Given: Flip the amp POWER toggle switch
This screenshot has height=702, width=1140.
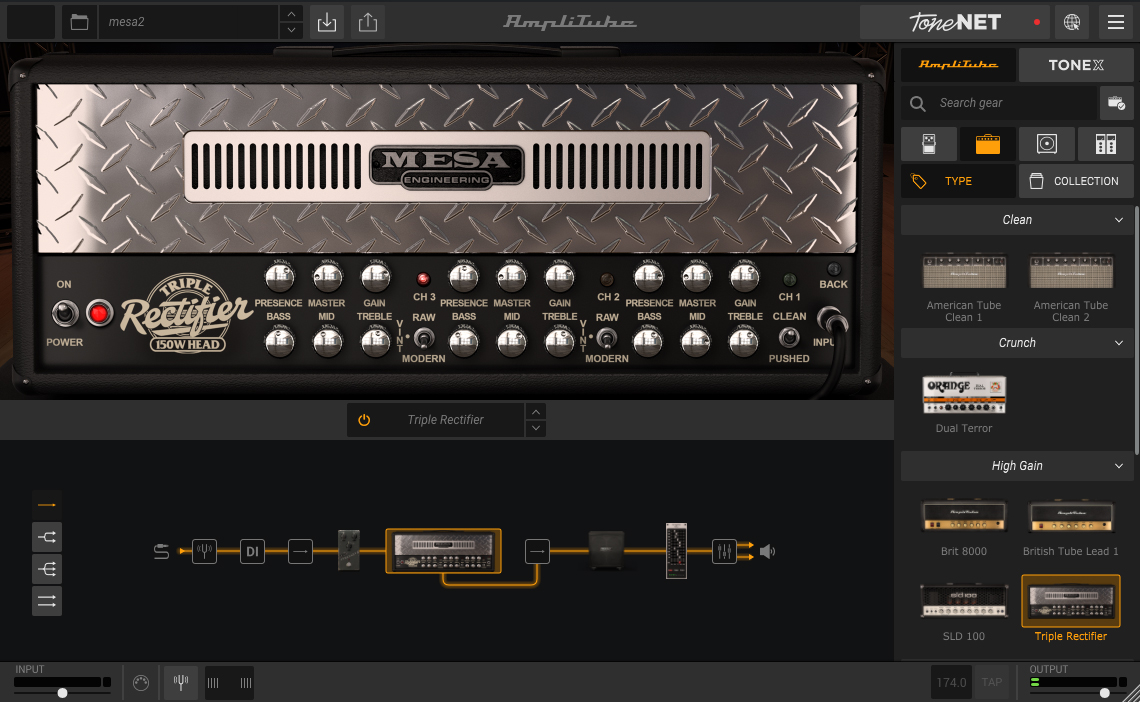Looking at the screenshot, I should [64, 314].
